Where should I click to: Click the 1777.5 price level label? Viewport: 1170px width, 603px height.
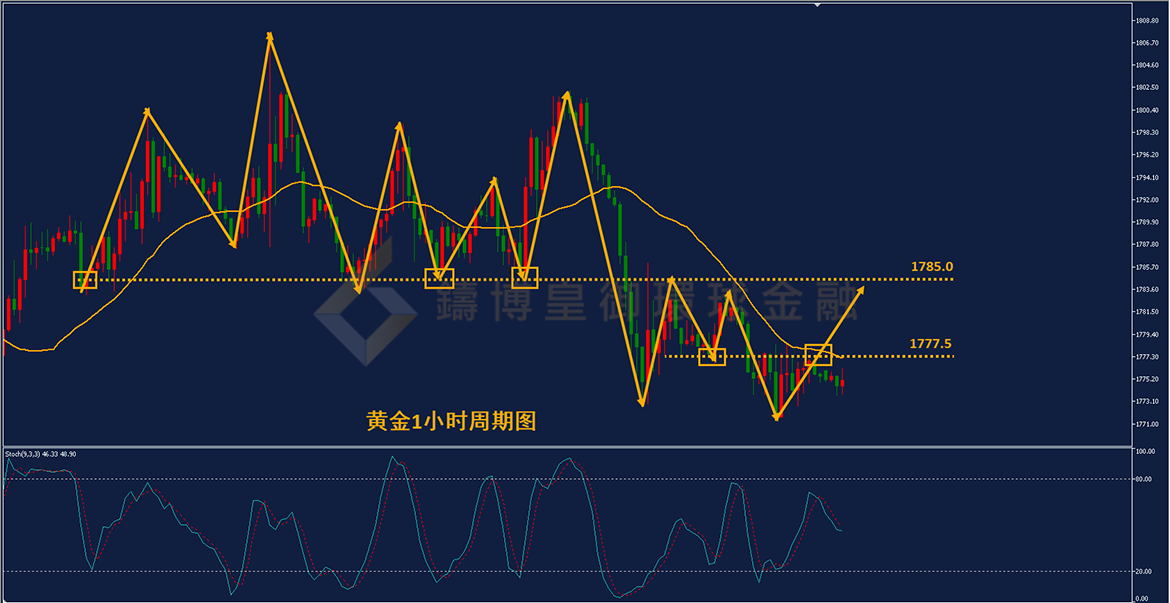(931, 343)
